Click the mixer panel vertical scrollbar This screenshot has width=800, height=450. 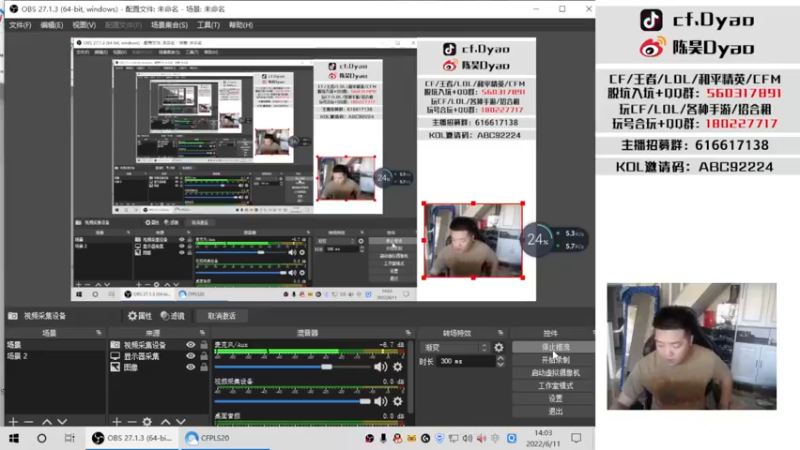click(x=409, y=378)
